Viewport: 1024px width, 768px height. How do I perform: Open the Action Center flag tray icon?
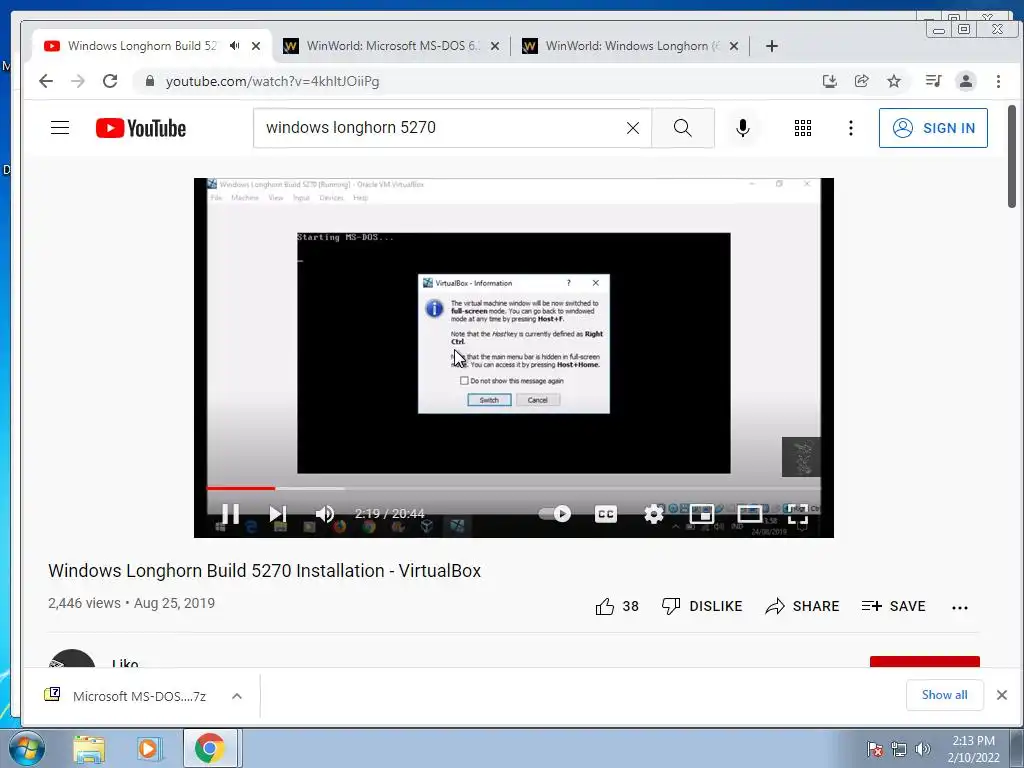[x=874, y=749]
